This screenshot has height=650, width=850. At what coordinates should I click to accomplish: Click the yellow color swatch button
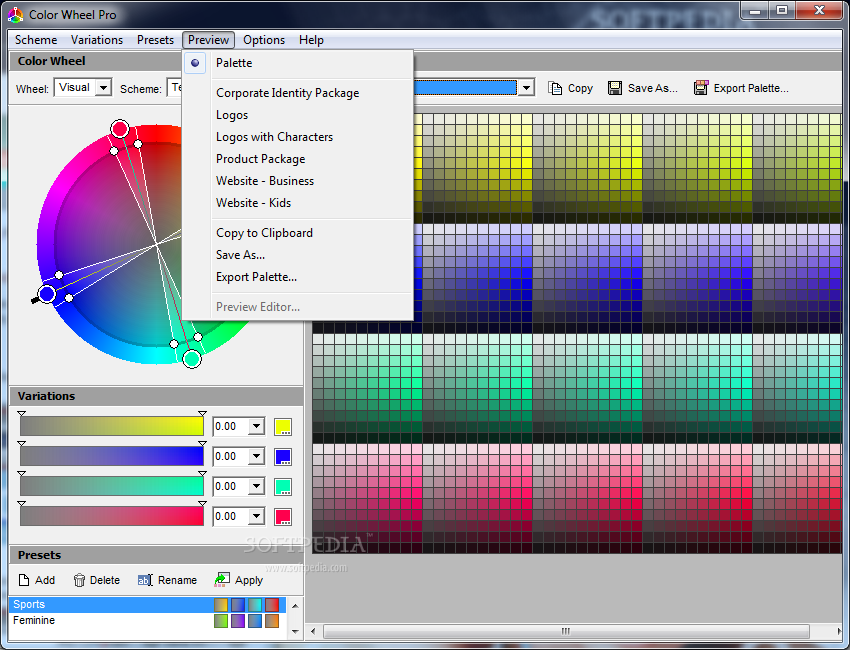283,427
